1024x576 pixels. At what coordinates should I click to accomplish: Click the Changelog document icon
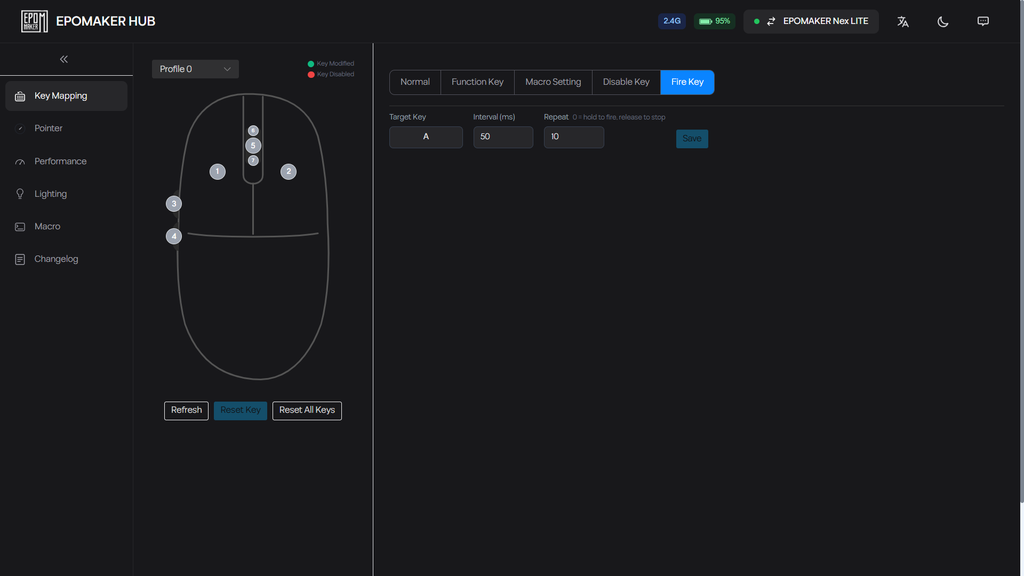coord(20,259)
